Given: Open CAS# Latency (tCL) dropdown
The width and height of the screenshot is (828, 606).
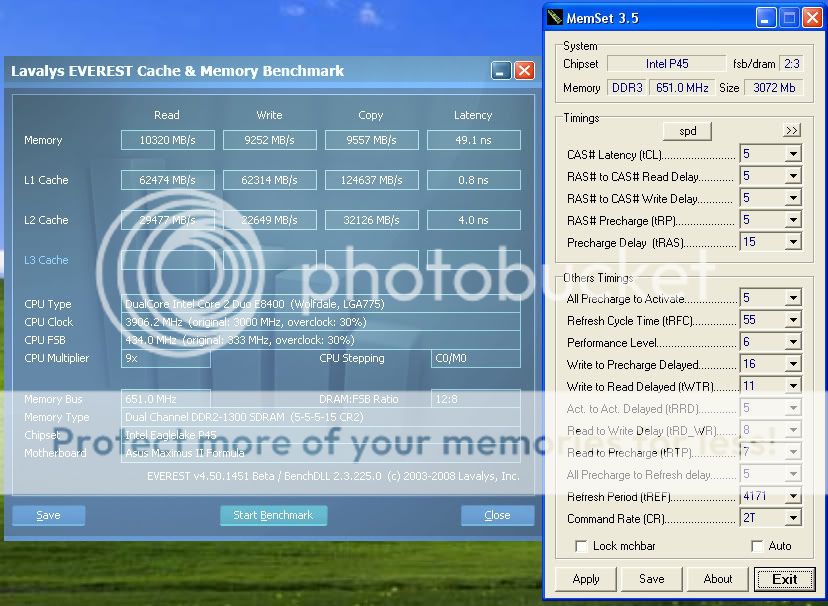Looking at the screenshot, I should click(x=793, y=154).
